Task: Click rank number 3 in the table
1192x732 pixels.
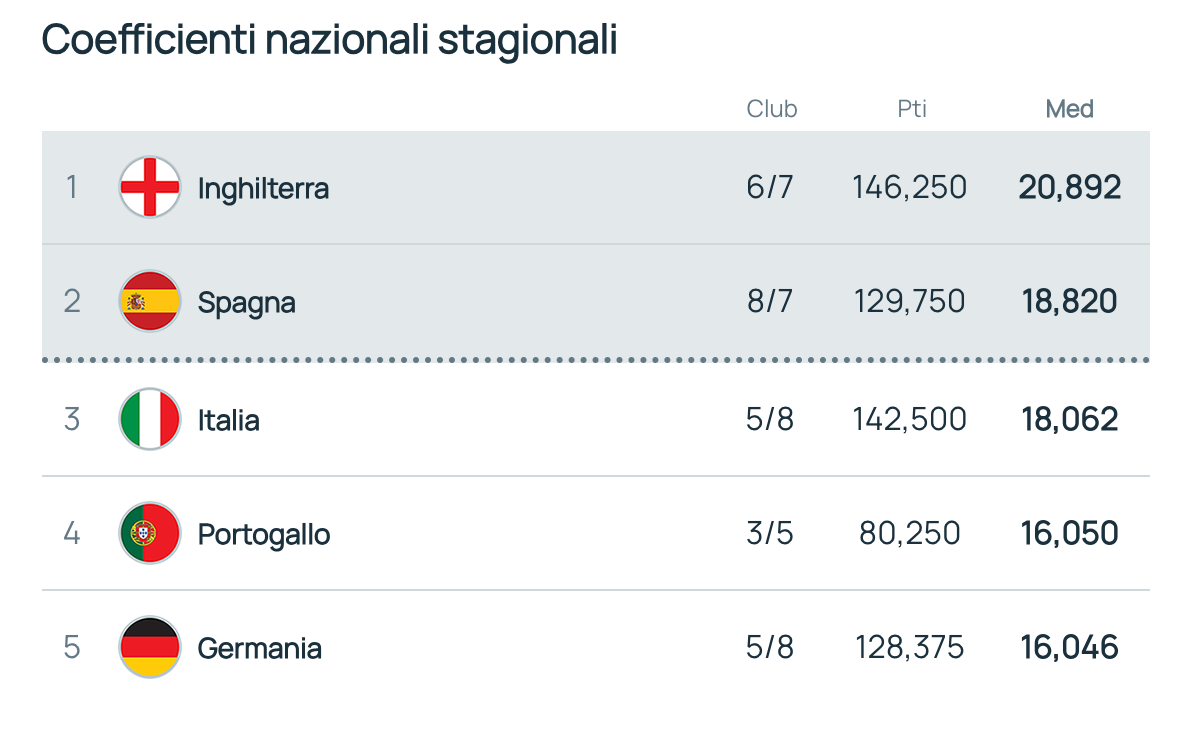Action: click(72, 419)
